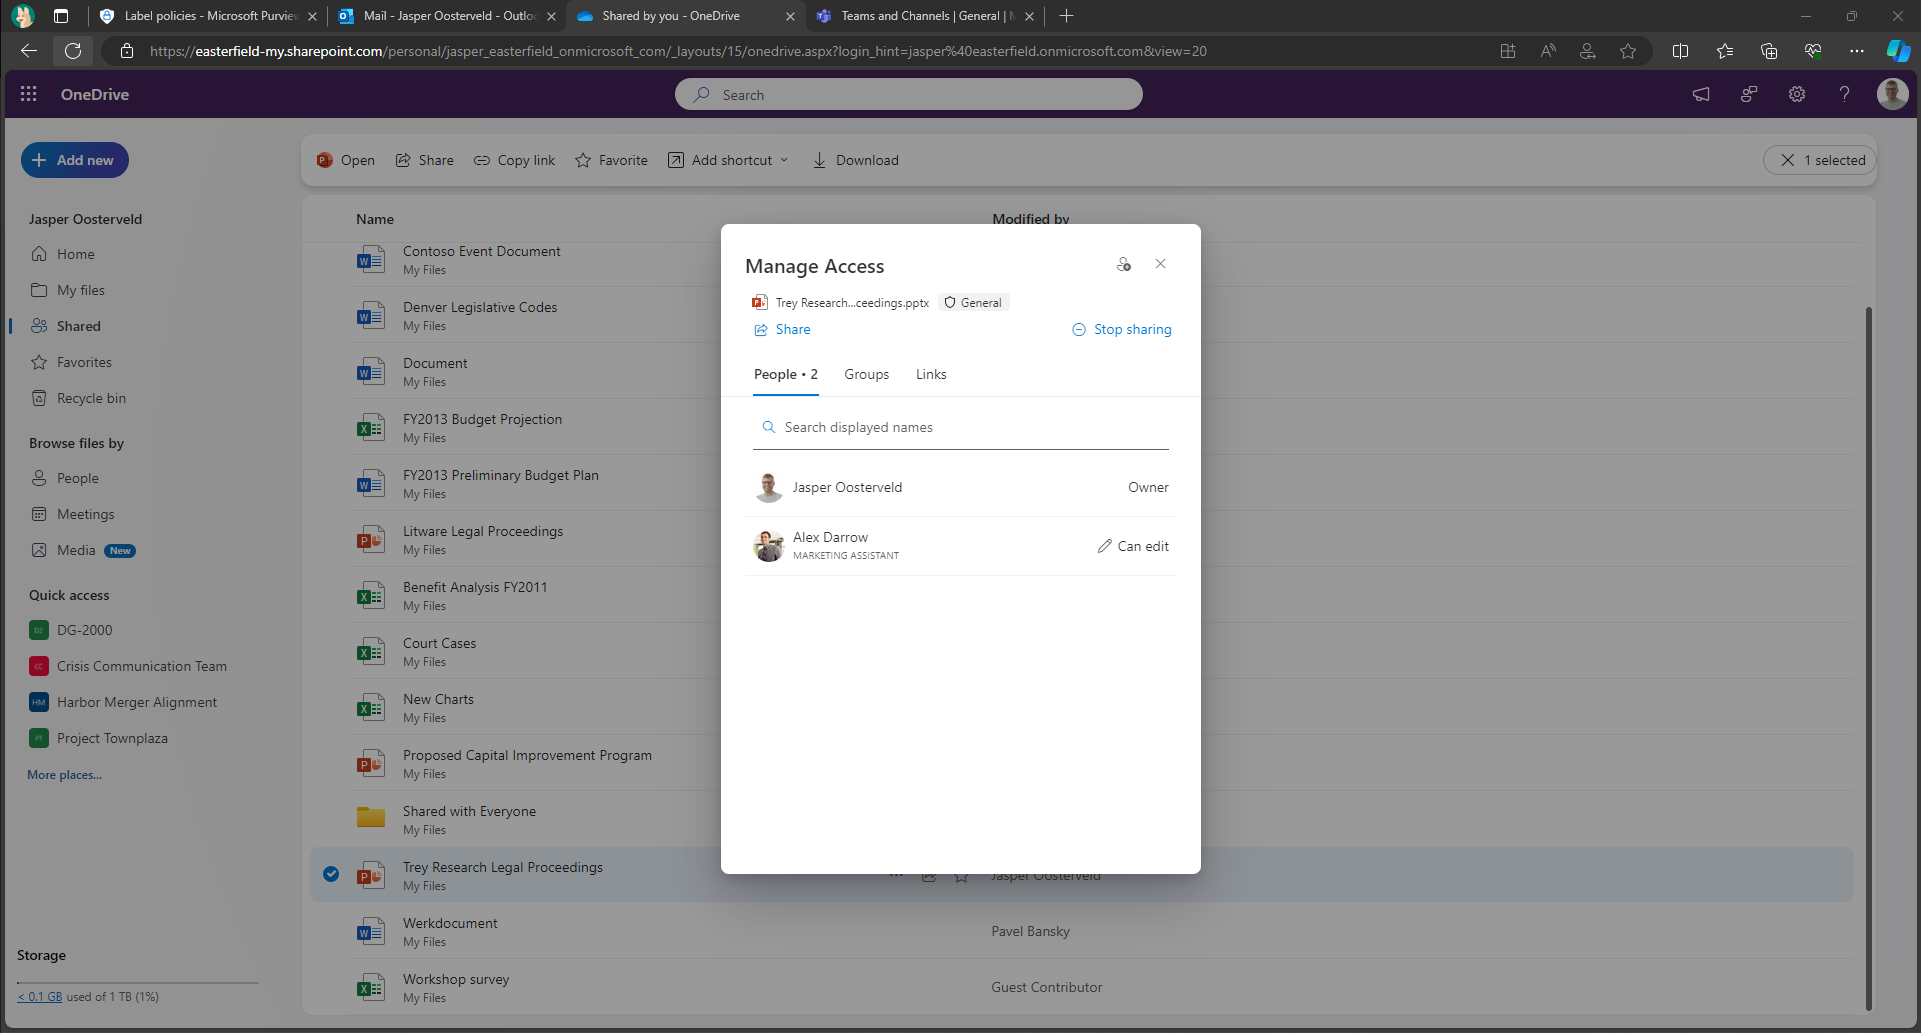
Task: Click the Copy link toolbar button
Action: click(x=514, y=160)
